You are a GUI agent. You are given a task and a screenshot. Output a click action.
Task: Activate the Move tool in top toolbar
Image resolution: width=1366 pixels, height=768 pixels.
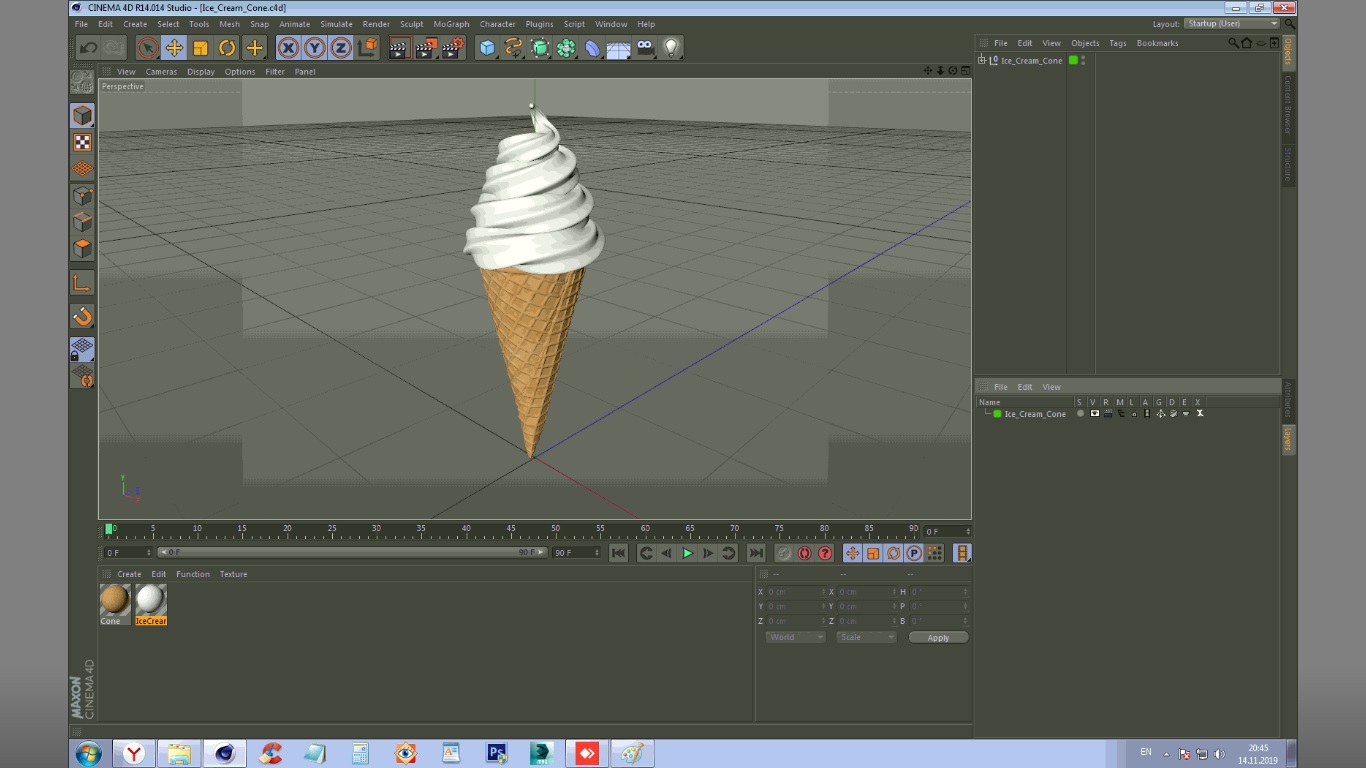174,47
